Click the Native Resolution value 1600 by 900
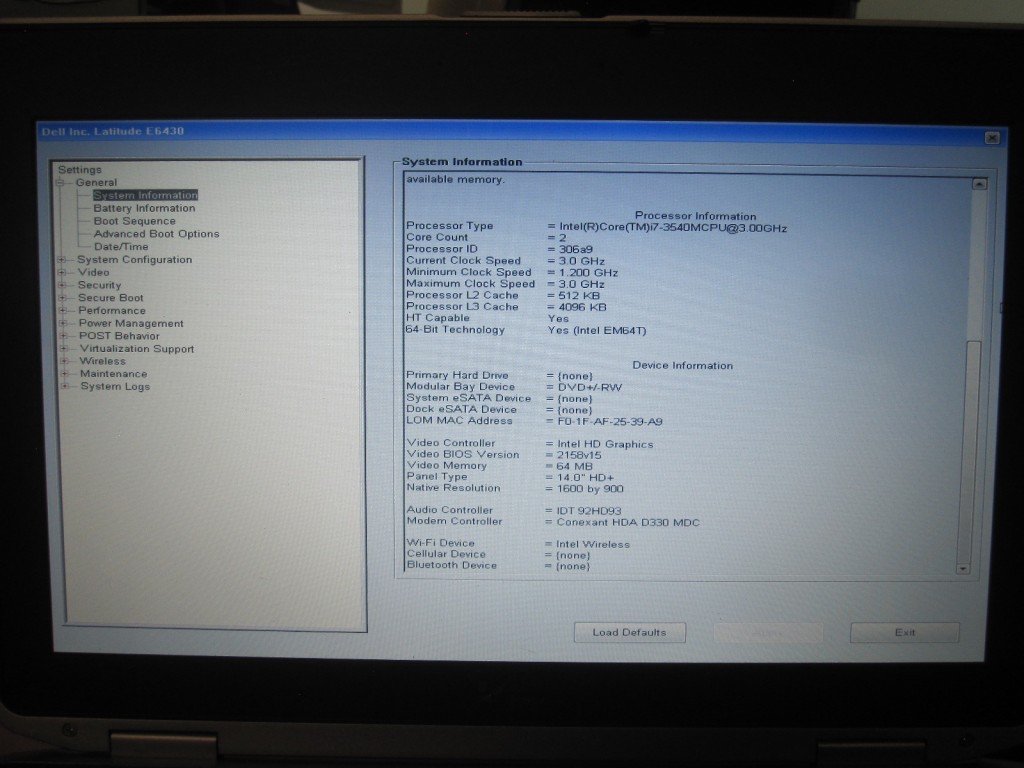Image resolution: width=1024 pixels, height=768 pixels. click(590, 489)
